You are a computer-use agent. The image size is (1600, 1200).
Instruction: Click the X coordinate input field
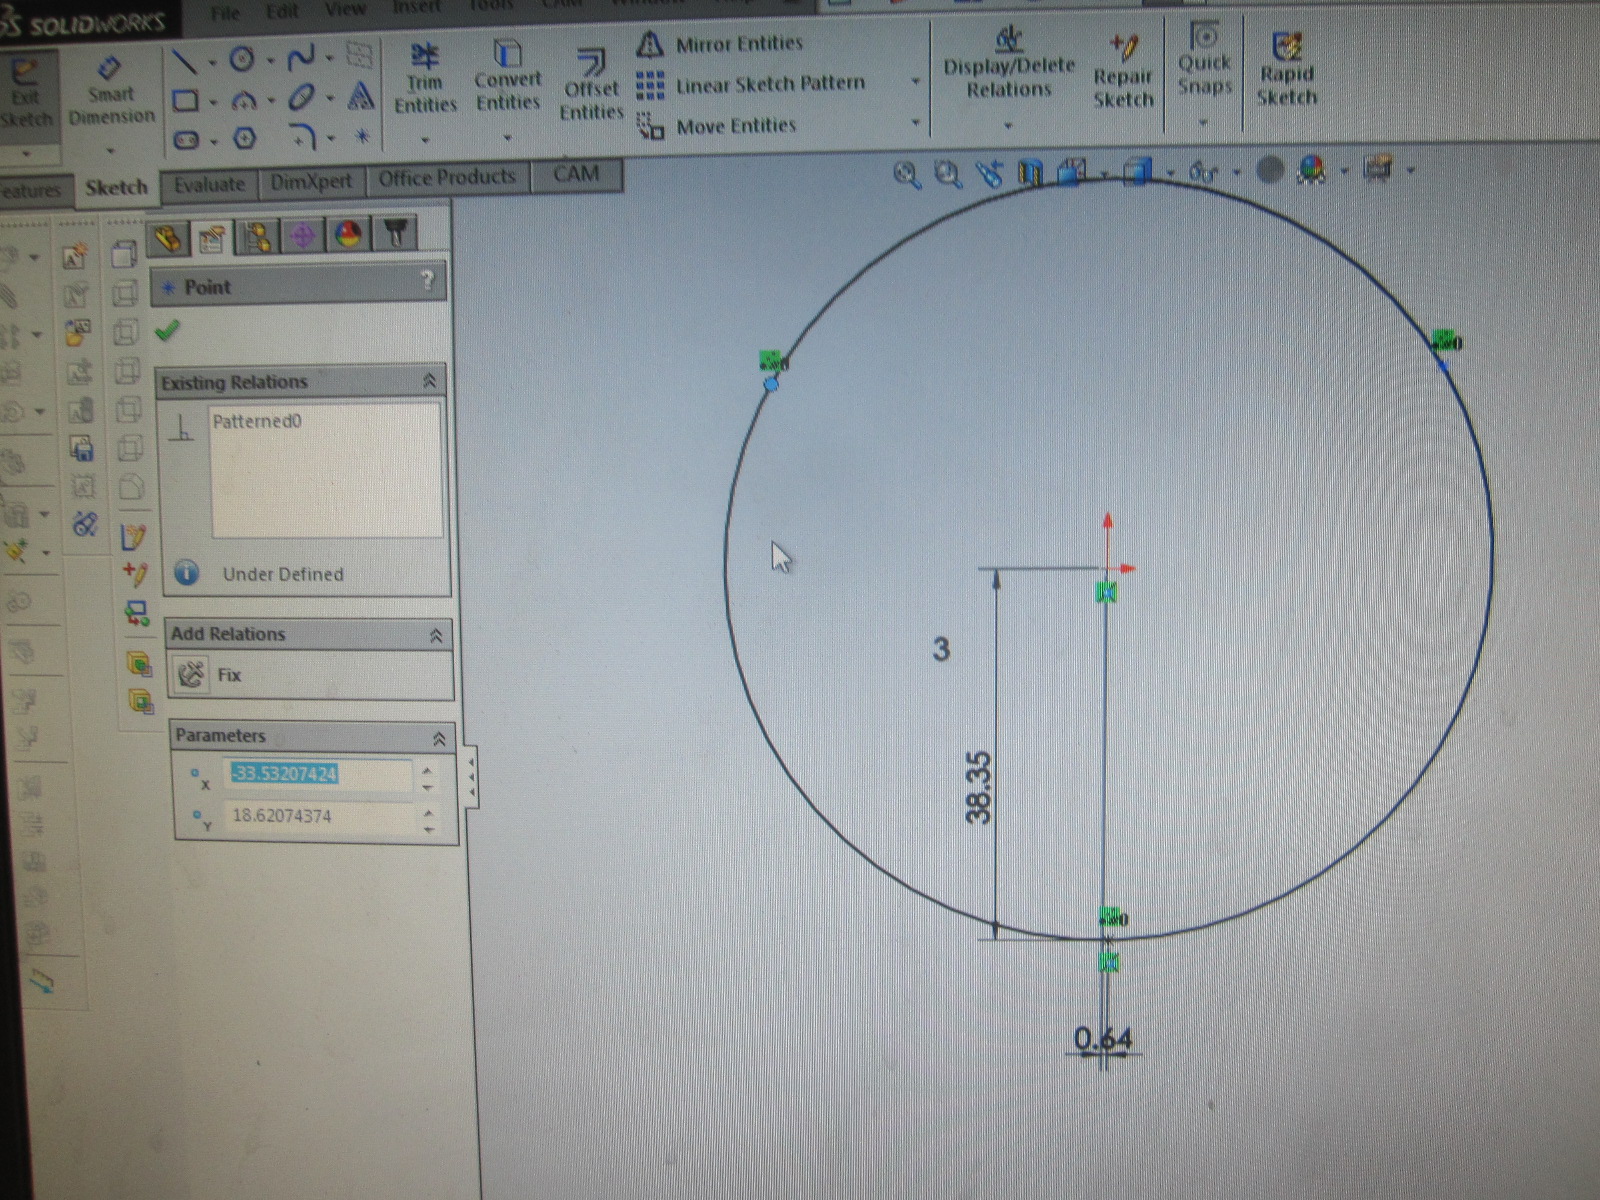tap(319, 775)
